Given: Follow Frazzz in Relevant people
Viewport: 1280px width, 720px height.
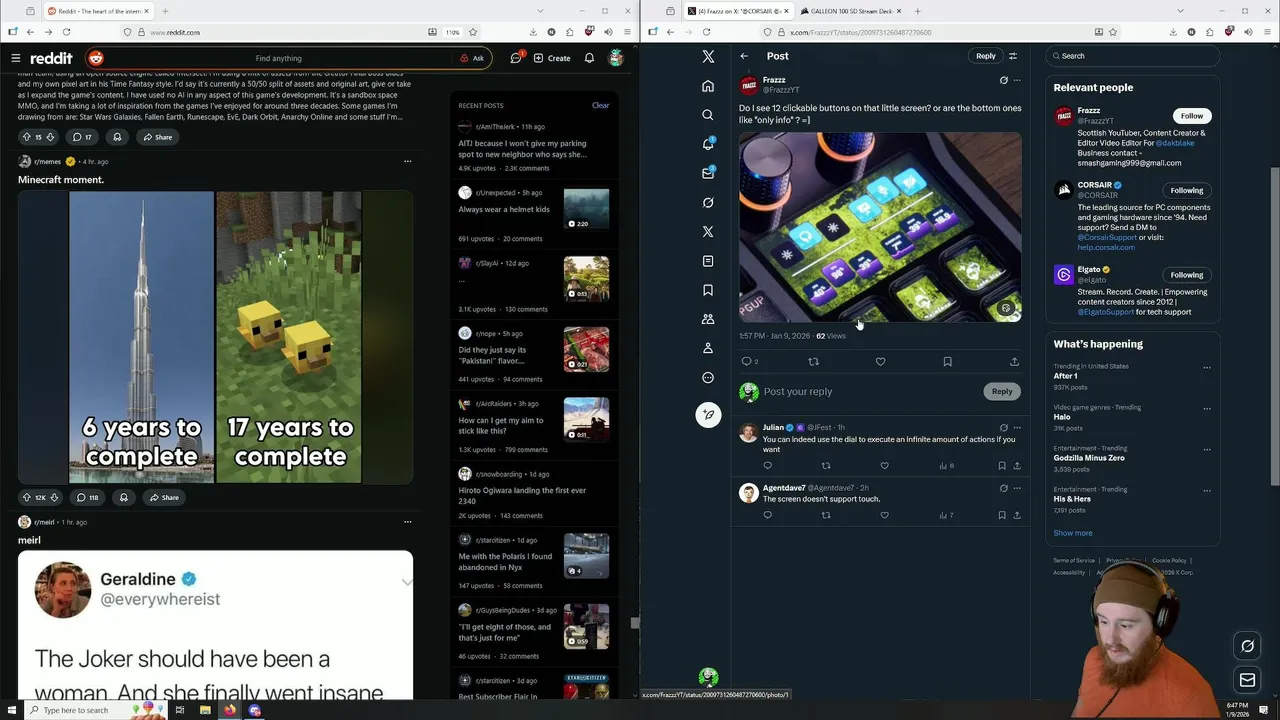Looking at the screenshot, I should (x=1192, y=116).
